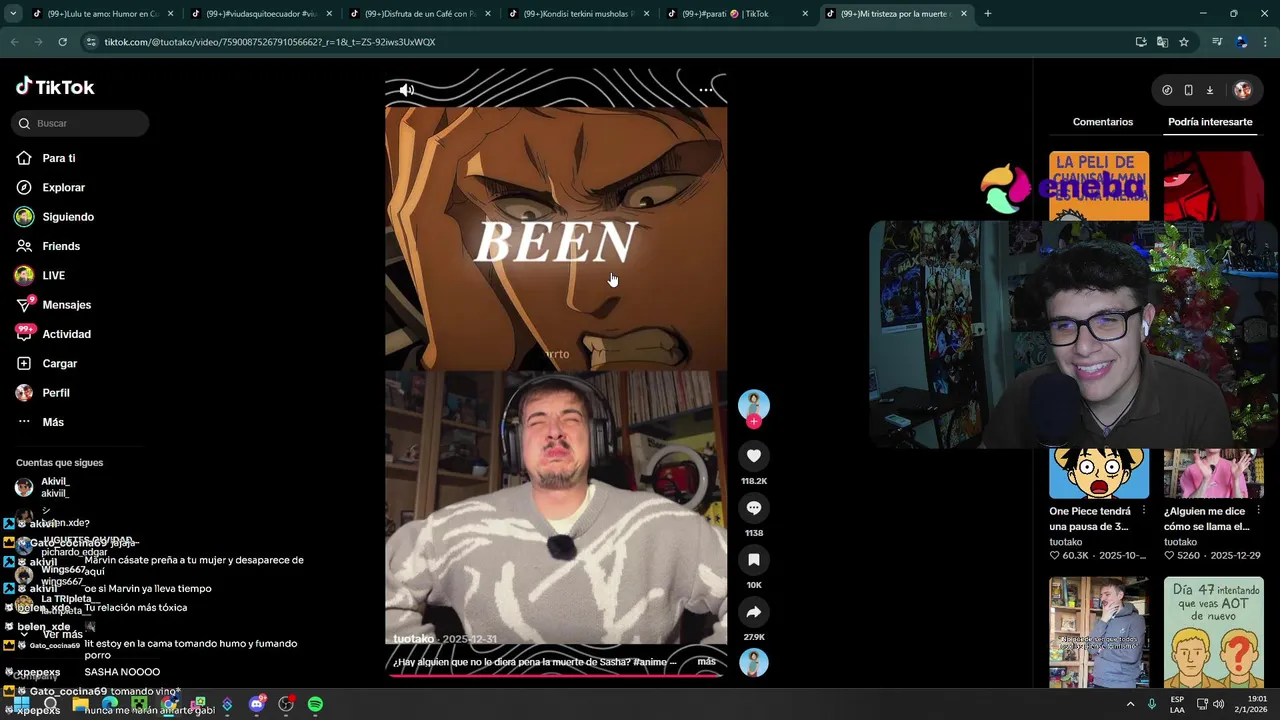Toggle microphone icon in system tray
Screen dimensions: 1280x720
1152,704
